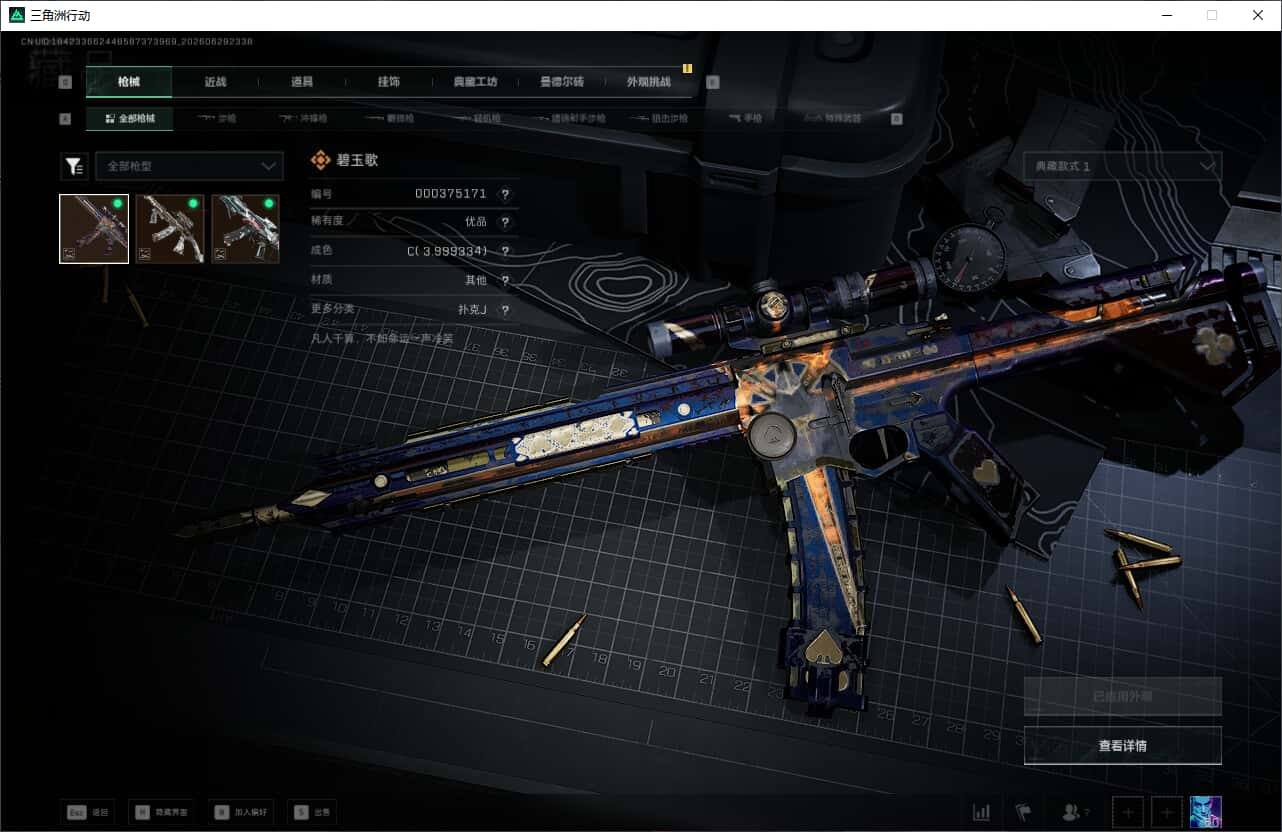Select the 冲锋枪 sub-tab
This screenshot has height=832, width=1282.
[303, 119]
